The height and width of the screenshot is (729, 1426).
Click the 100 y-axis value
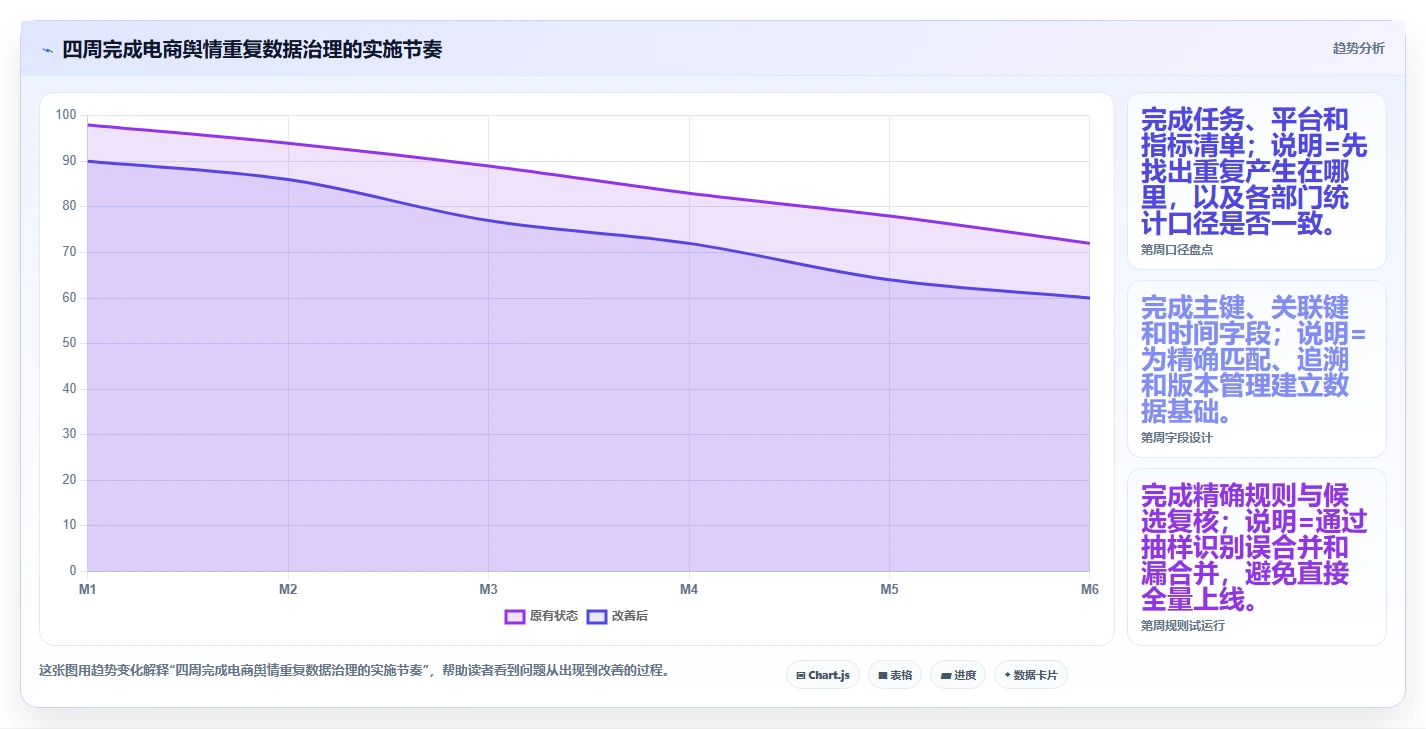(x=66, y=115)
